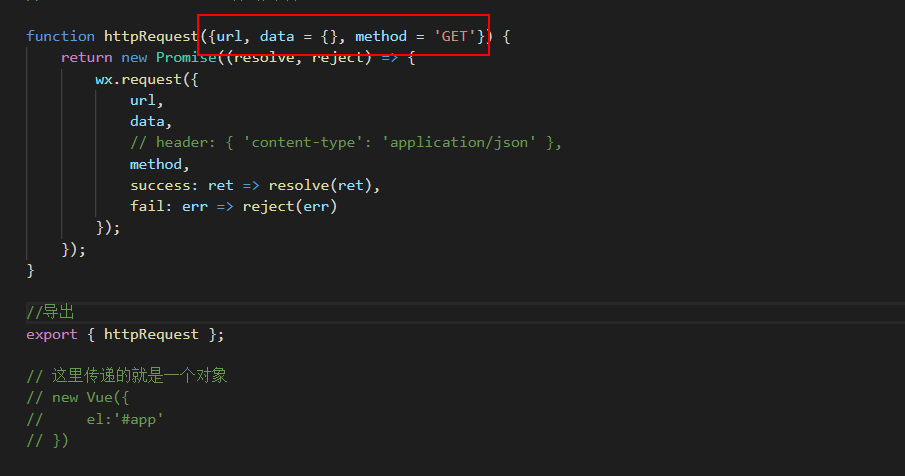The image size is (905, 476).
Task: Click the closing brace of httpRequest function
Action: (x=30, y=271)
